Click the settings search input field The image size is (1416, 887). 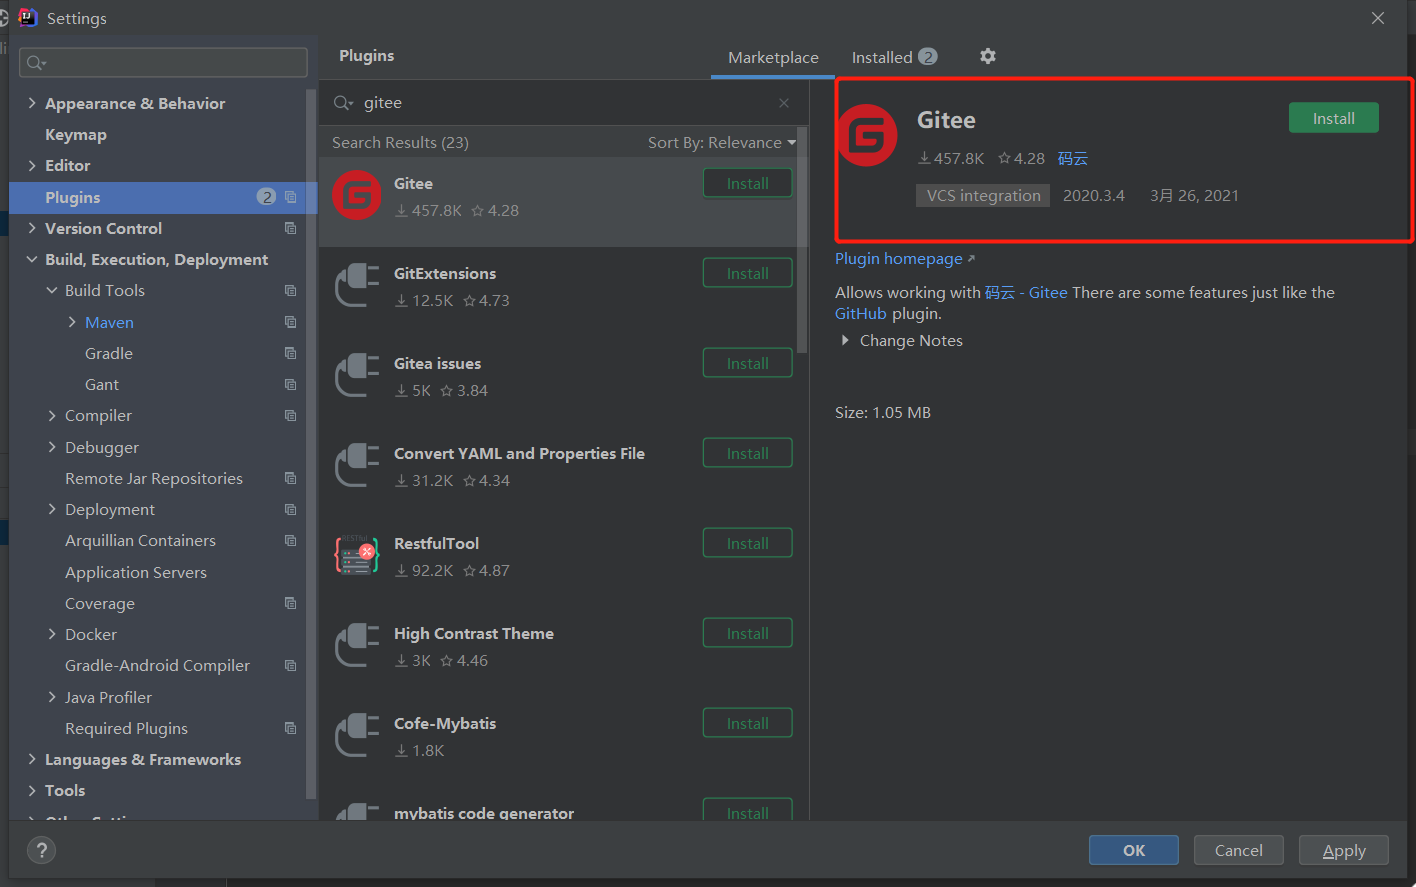tap(163, 62)
